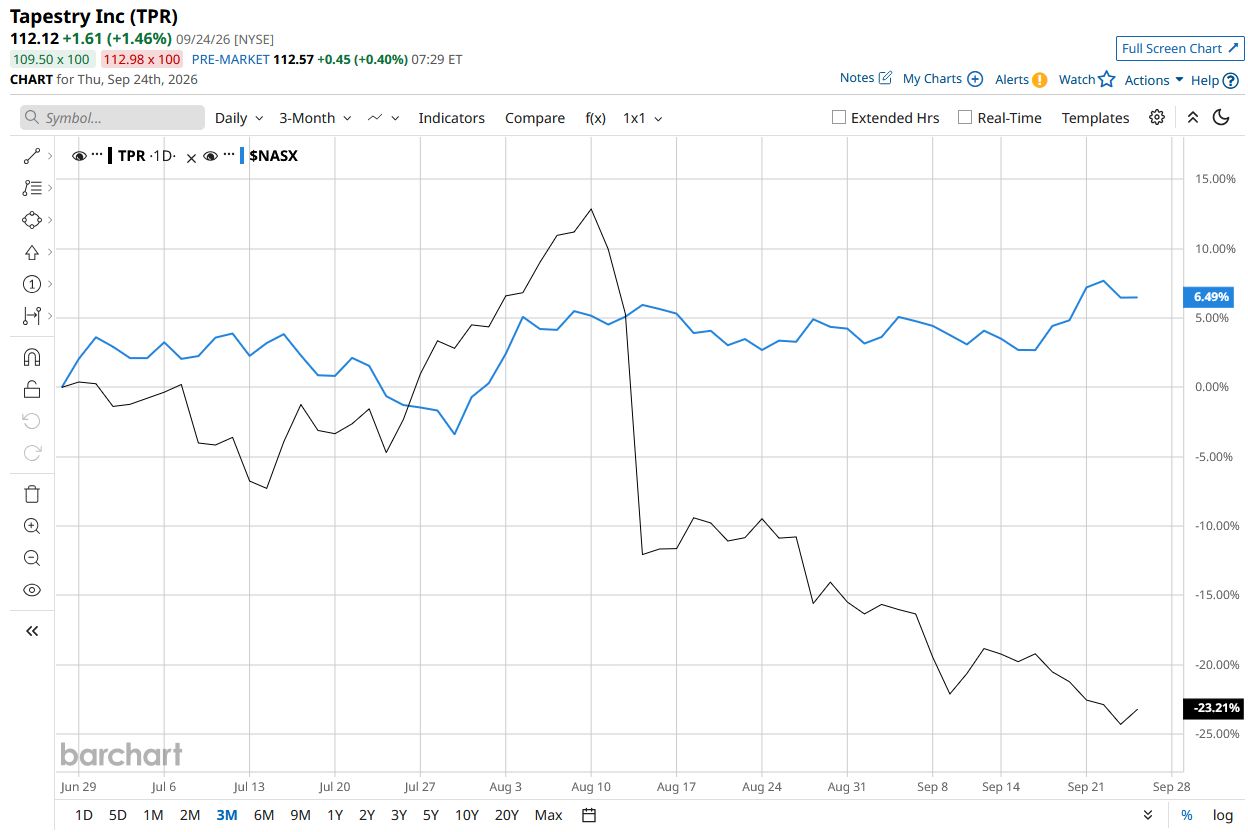Open the date range calendar icon
Screen dimensions: 1248x832
point(589,815)
